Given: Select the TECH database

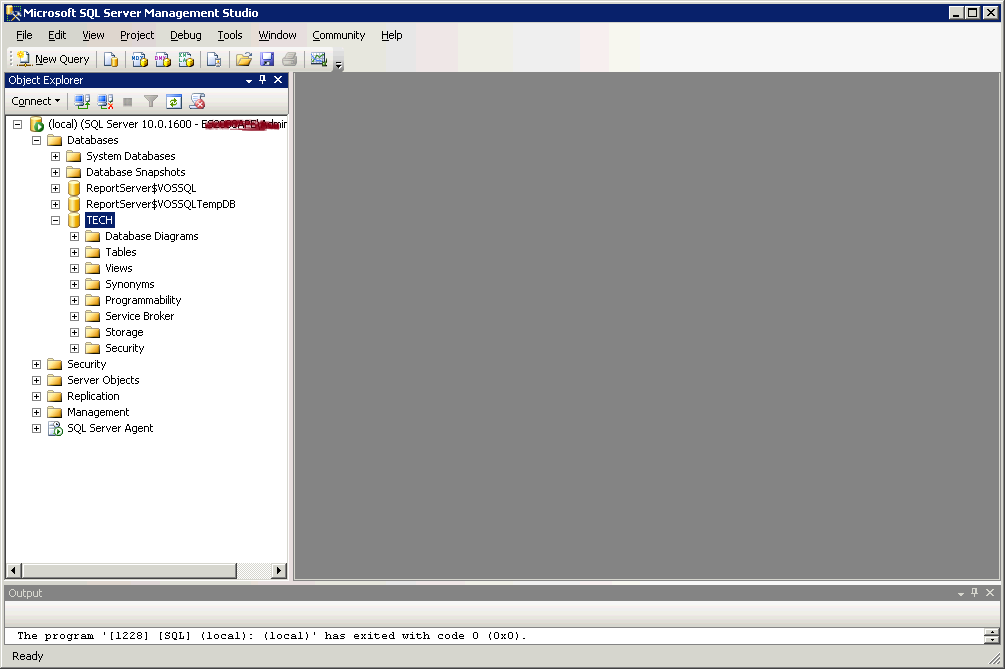Looking at the screenshot, I should coord(99,220).
